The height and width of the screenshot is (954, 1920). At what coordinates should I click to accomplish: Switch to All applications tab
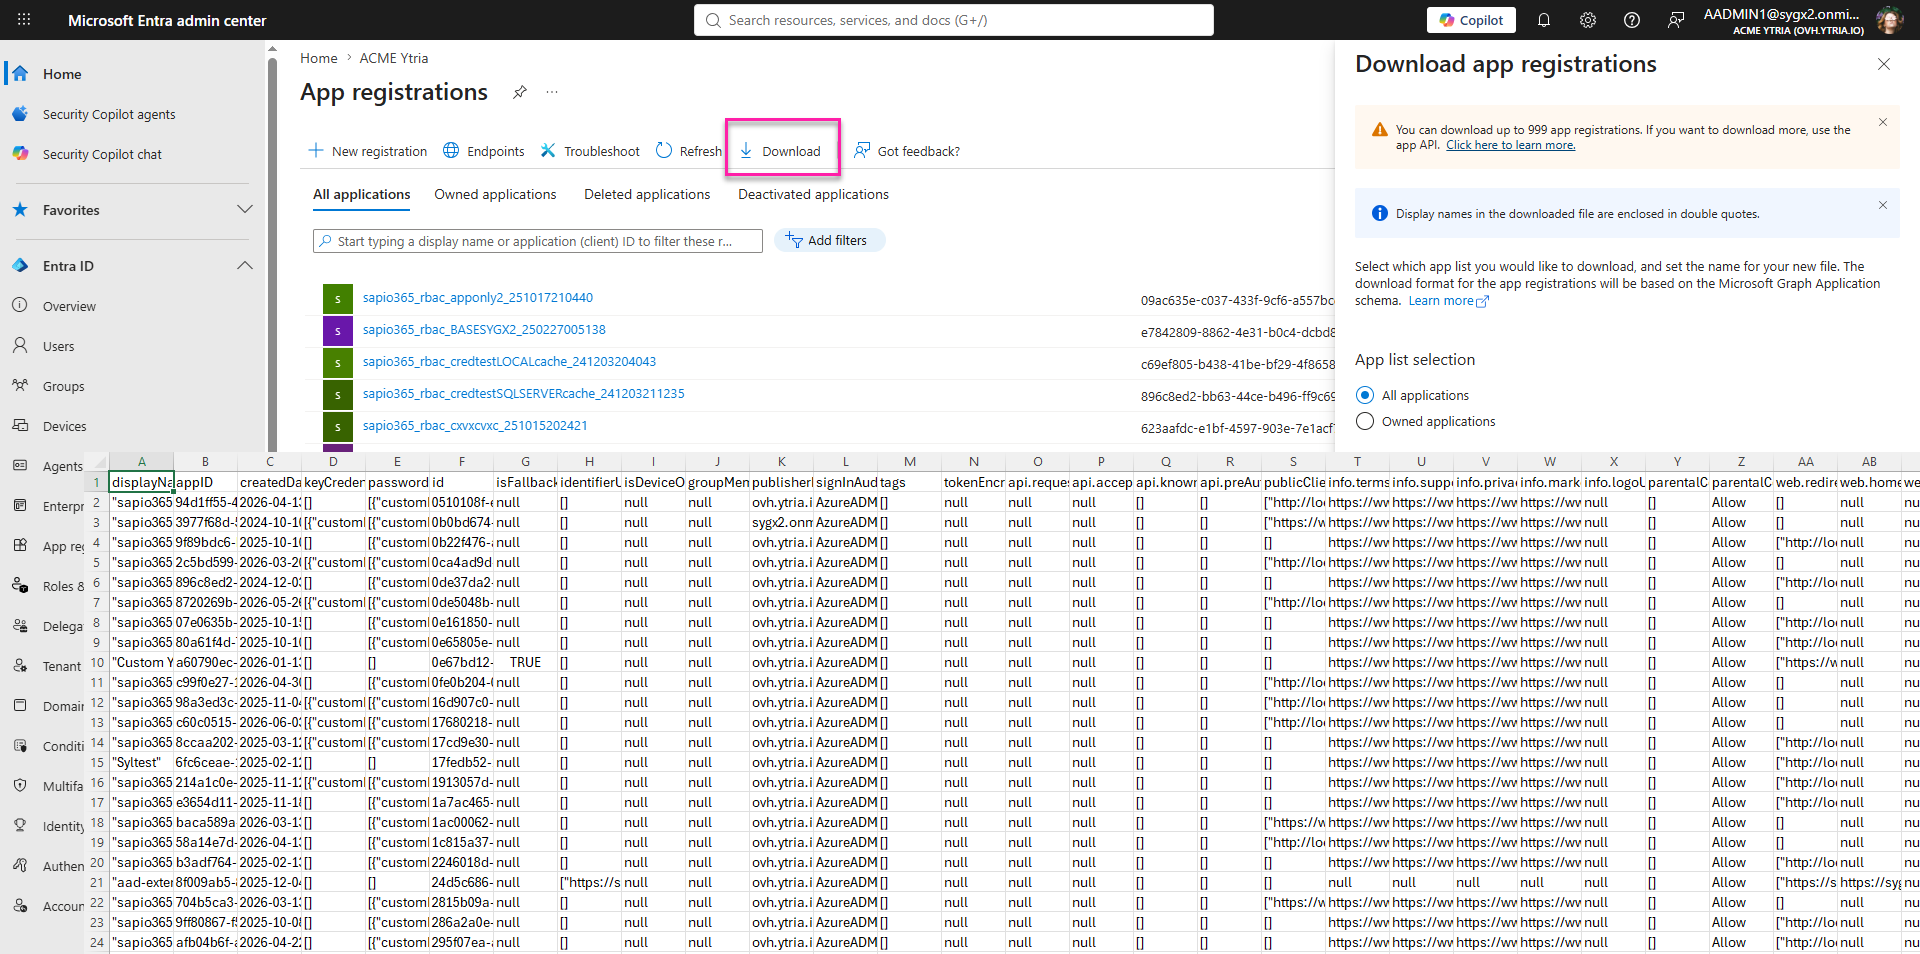362,194
